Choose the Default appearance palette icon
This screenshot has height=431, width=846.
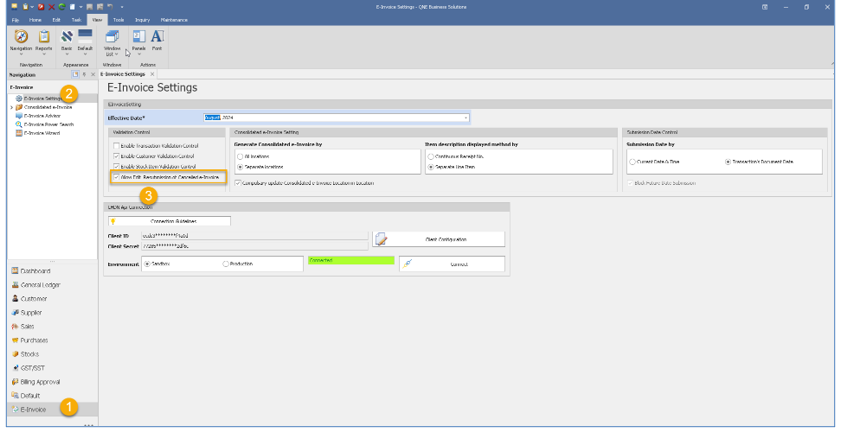coord(85,42)
